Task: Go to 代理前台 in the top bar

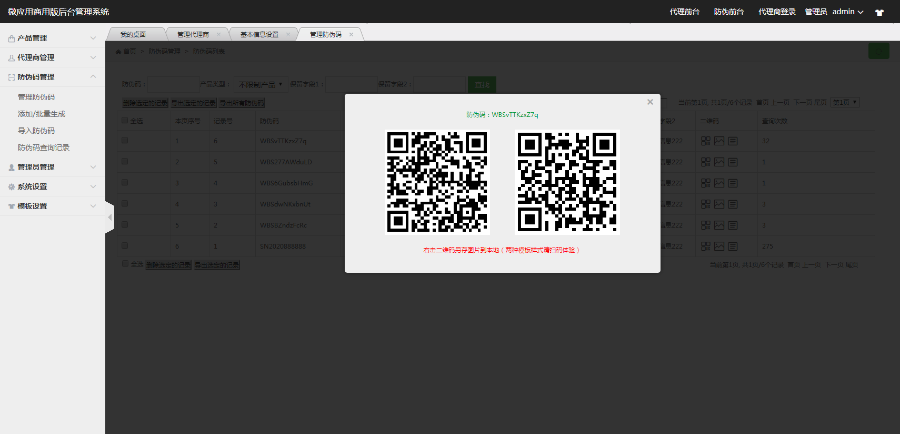Action: point(684,12)
